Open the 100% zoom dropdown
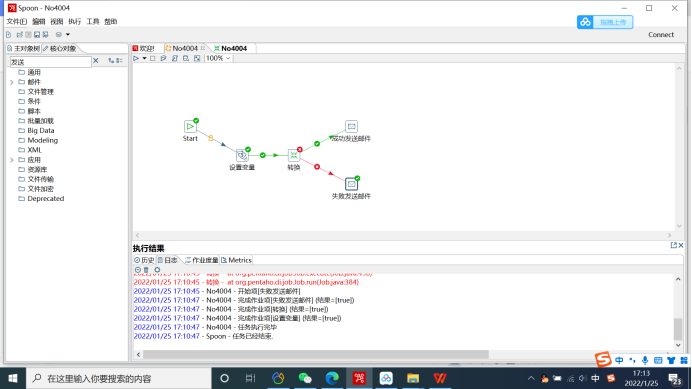The height and width of the screenshot is (389, 692). (x=218, y=58)
